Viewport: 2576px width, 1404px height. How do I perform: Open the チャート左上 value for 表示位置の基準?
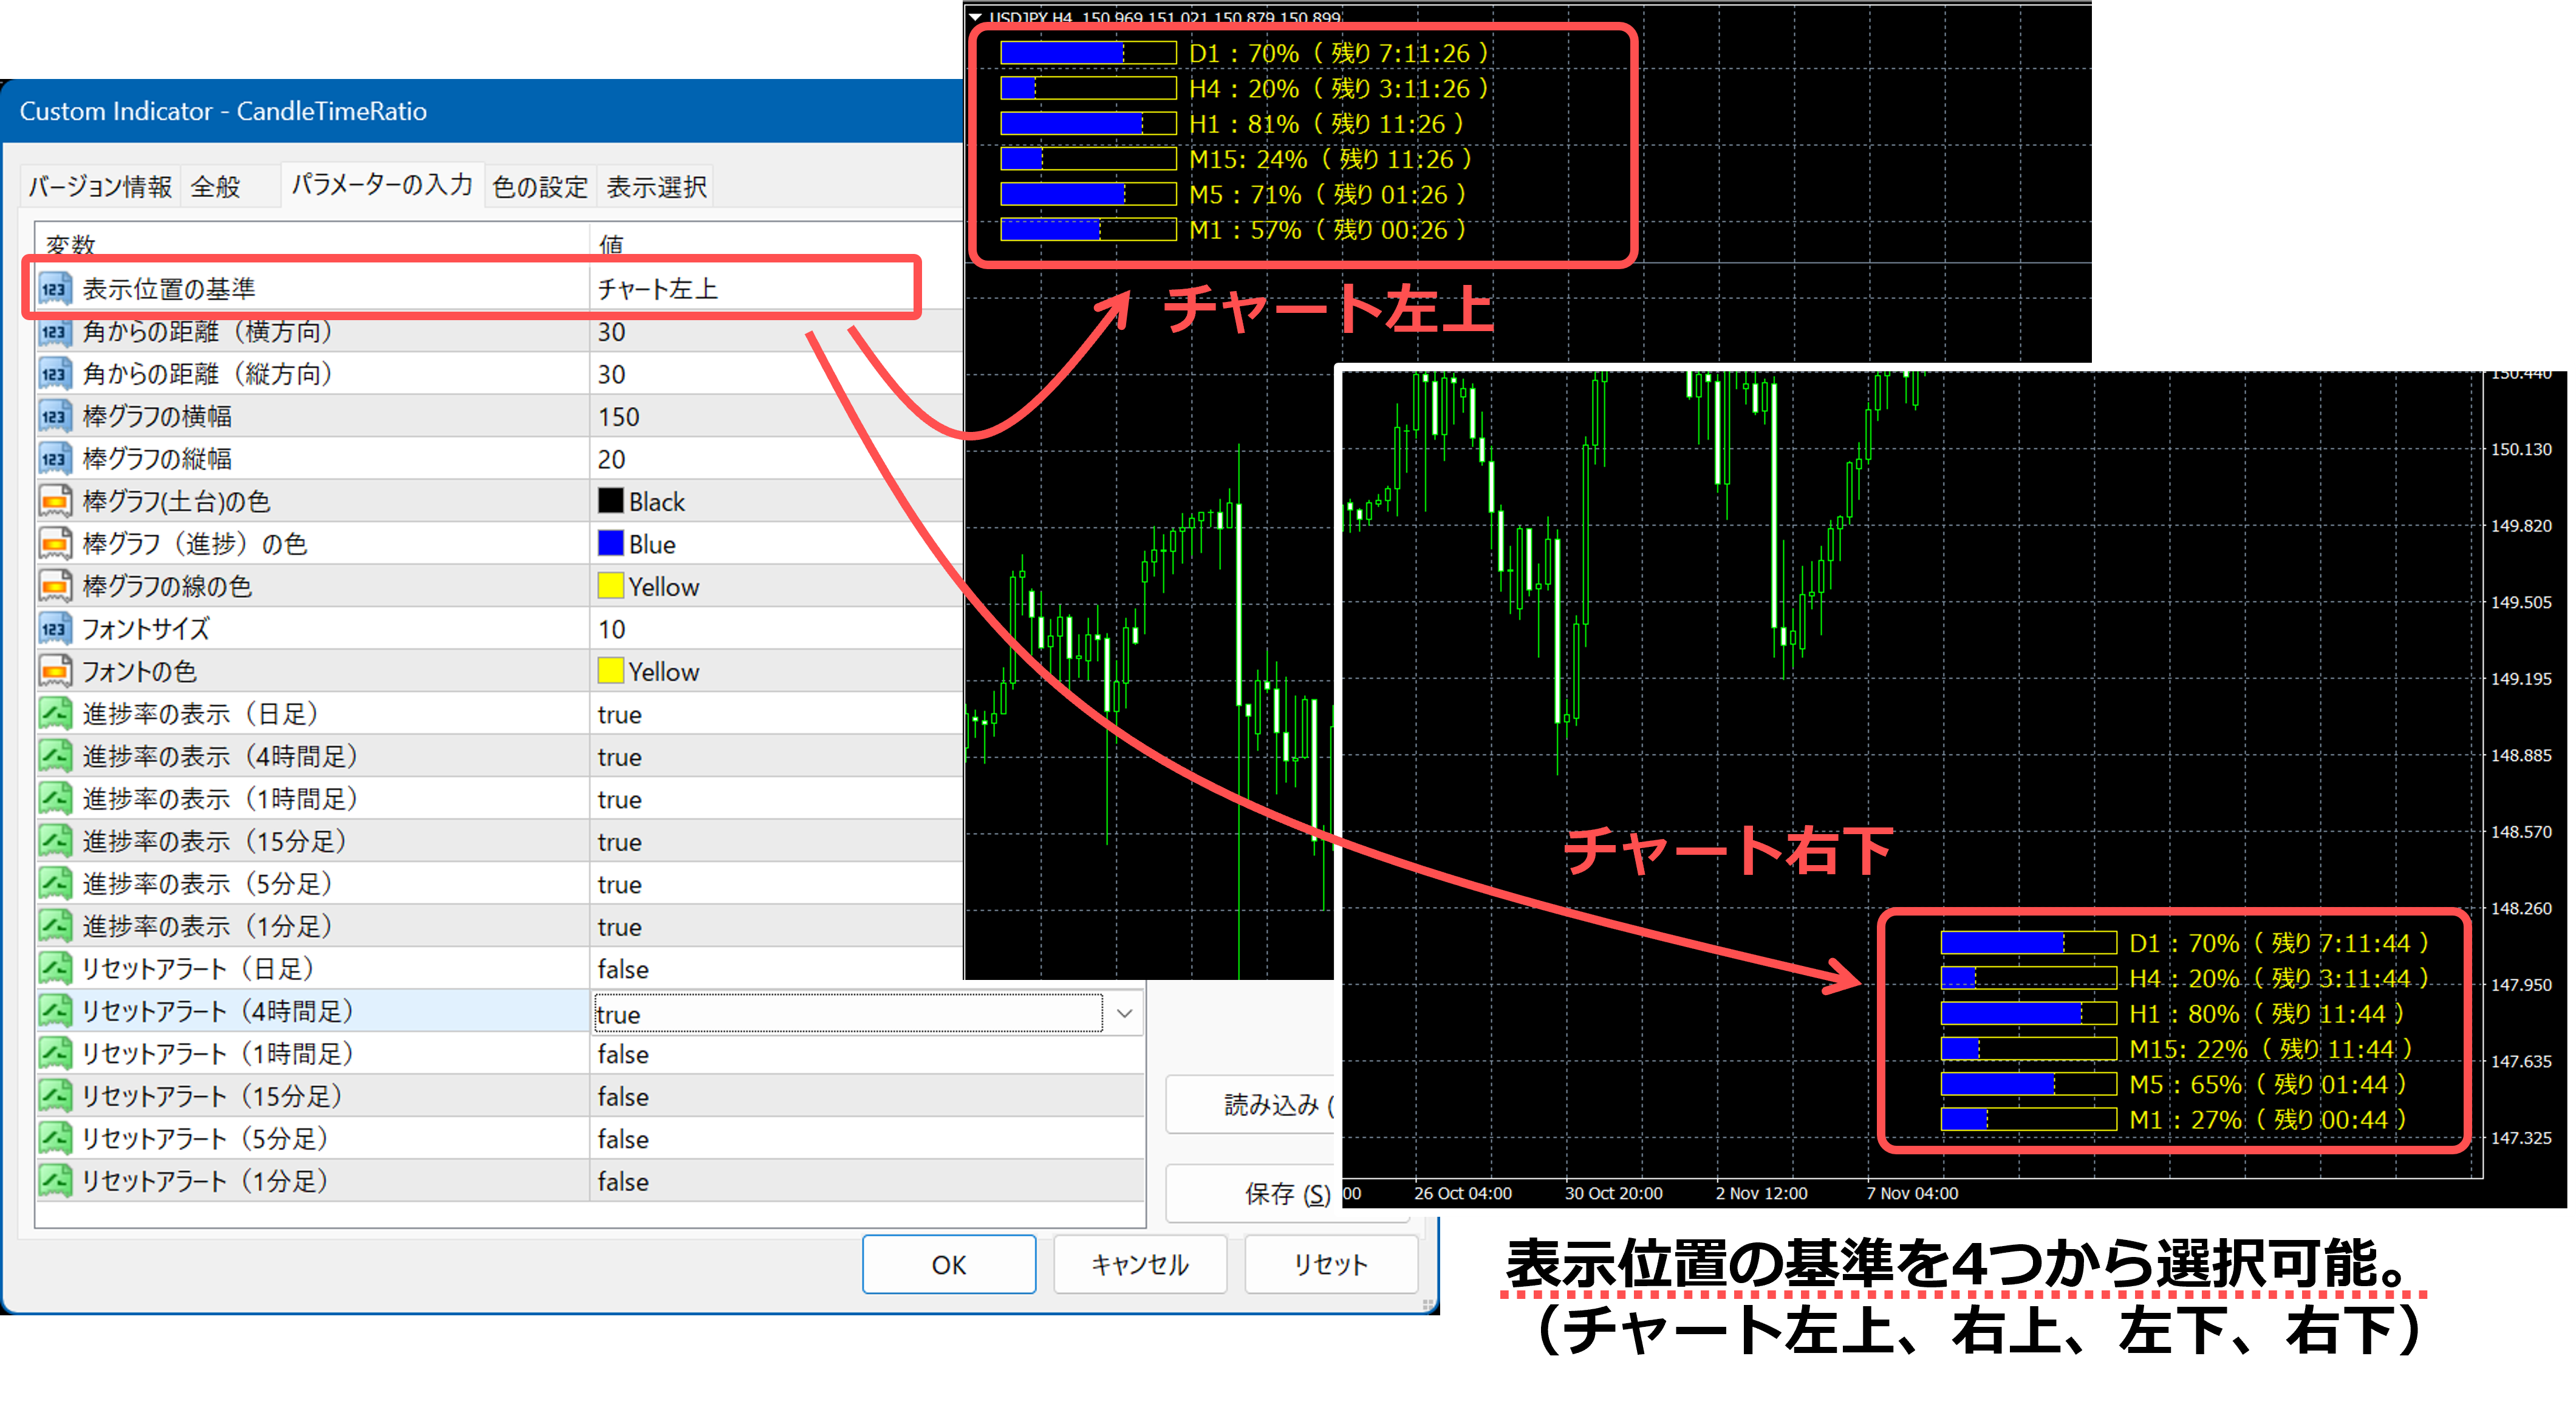[x=657, y=289]
